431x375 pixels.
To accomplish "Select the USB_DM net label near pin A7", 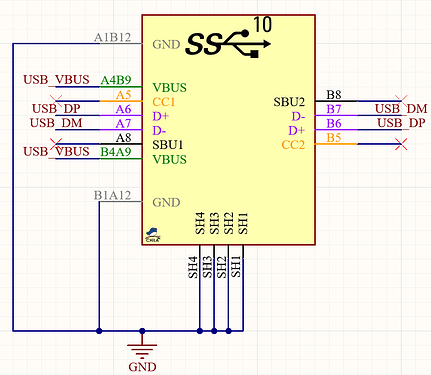I will (56, 123).
